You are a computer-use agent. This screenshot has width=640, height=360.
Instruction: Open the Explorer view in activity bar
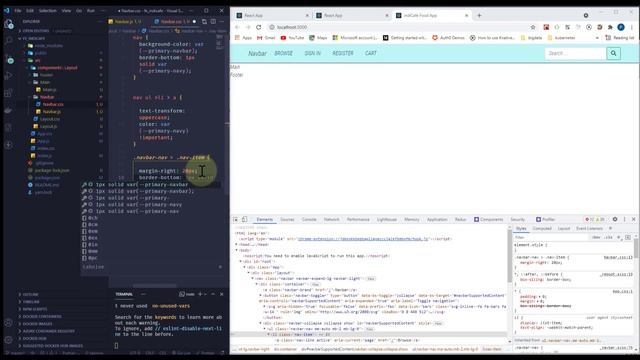click(x=9, y=24)
